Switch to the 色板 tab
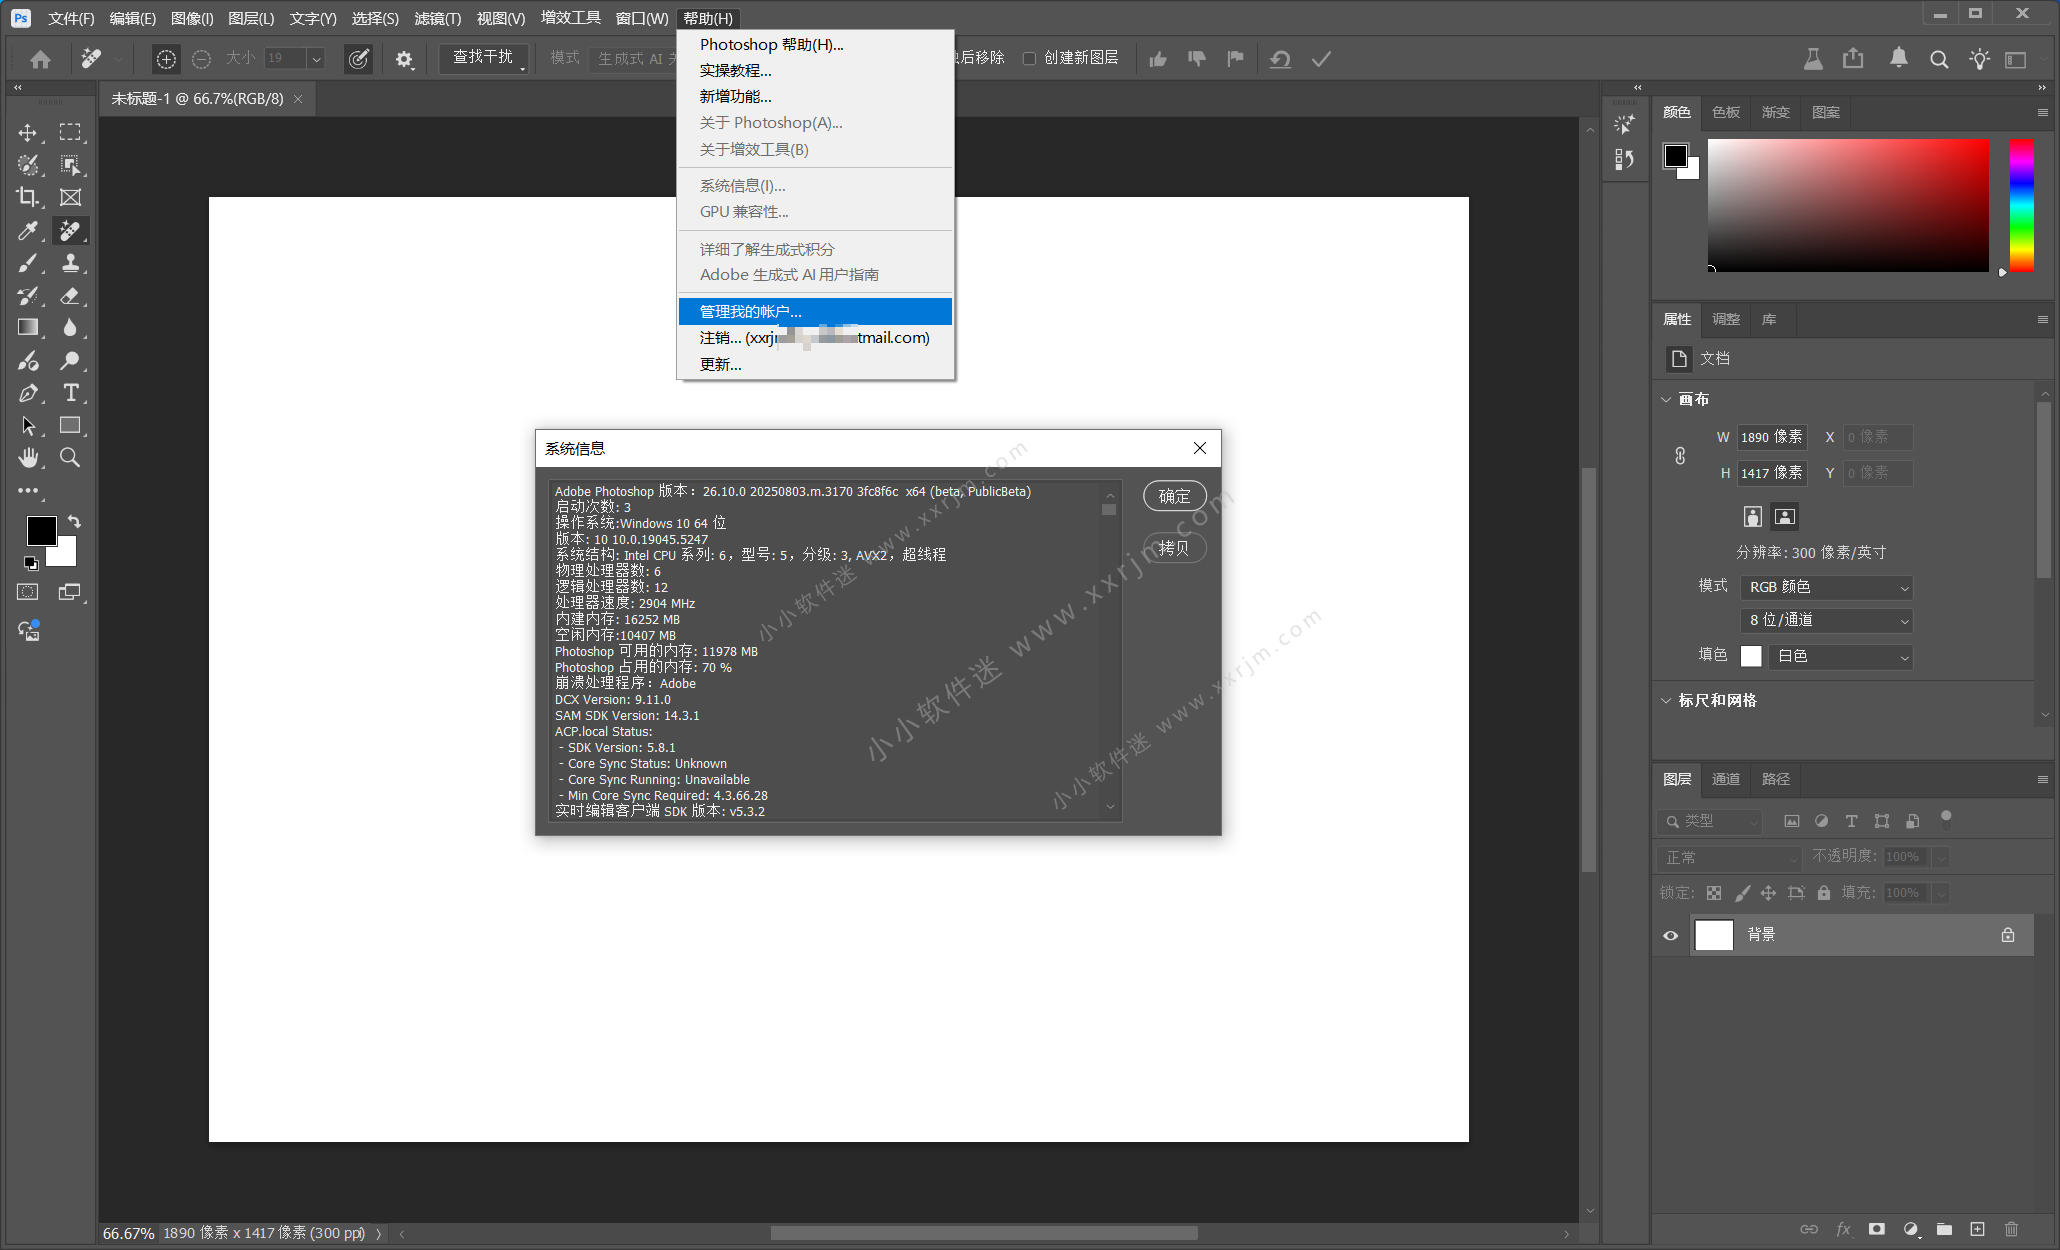The height and width of the screenshot is (1250, 2060). pyautogui.click(x=1726, y=112)
